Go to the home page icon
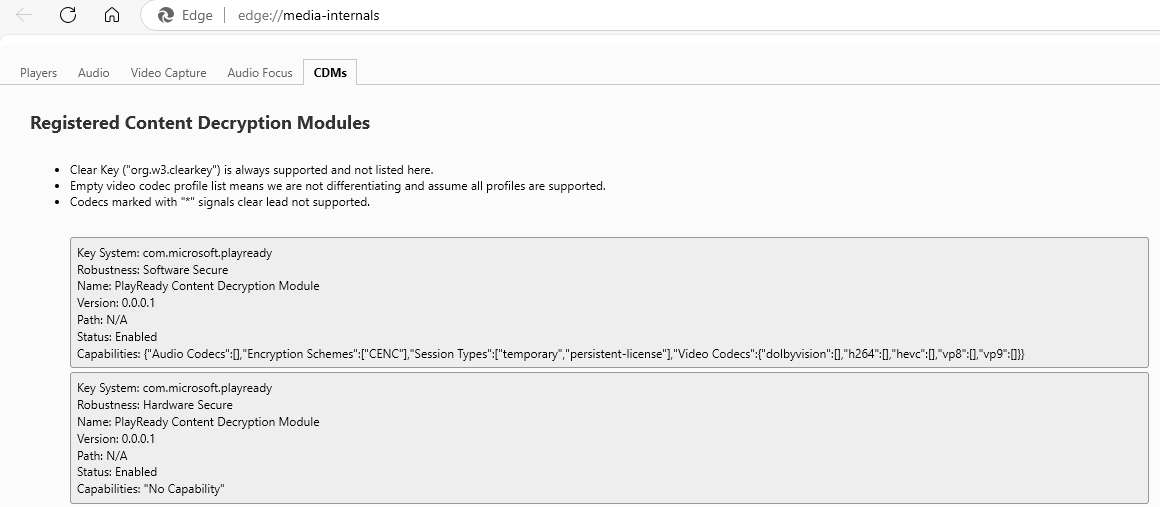Viewport: 1160px width, 507px height. 112,15
